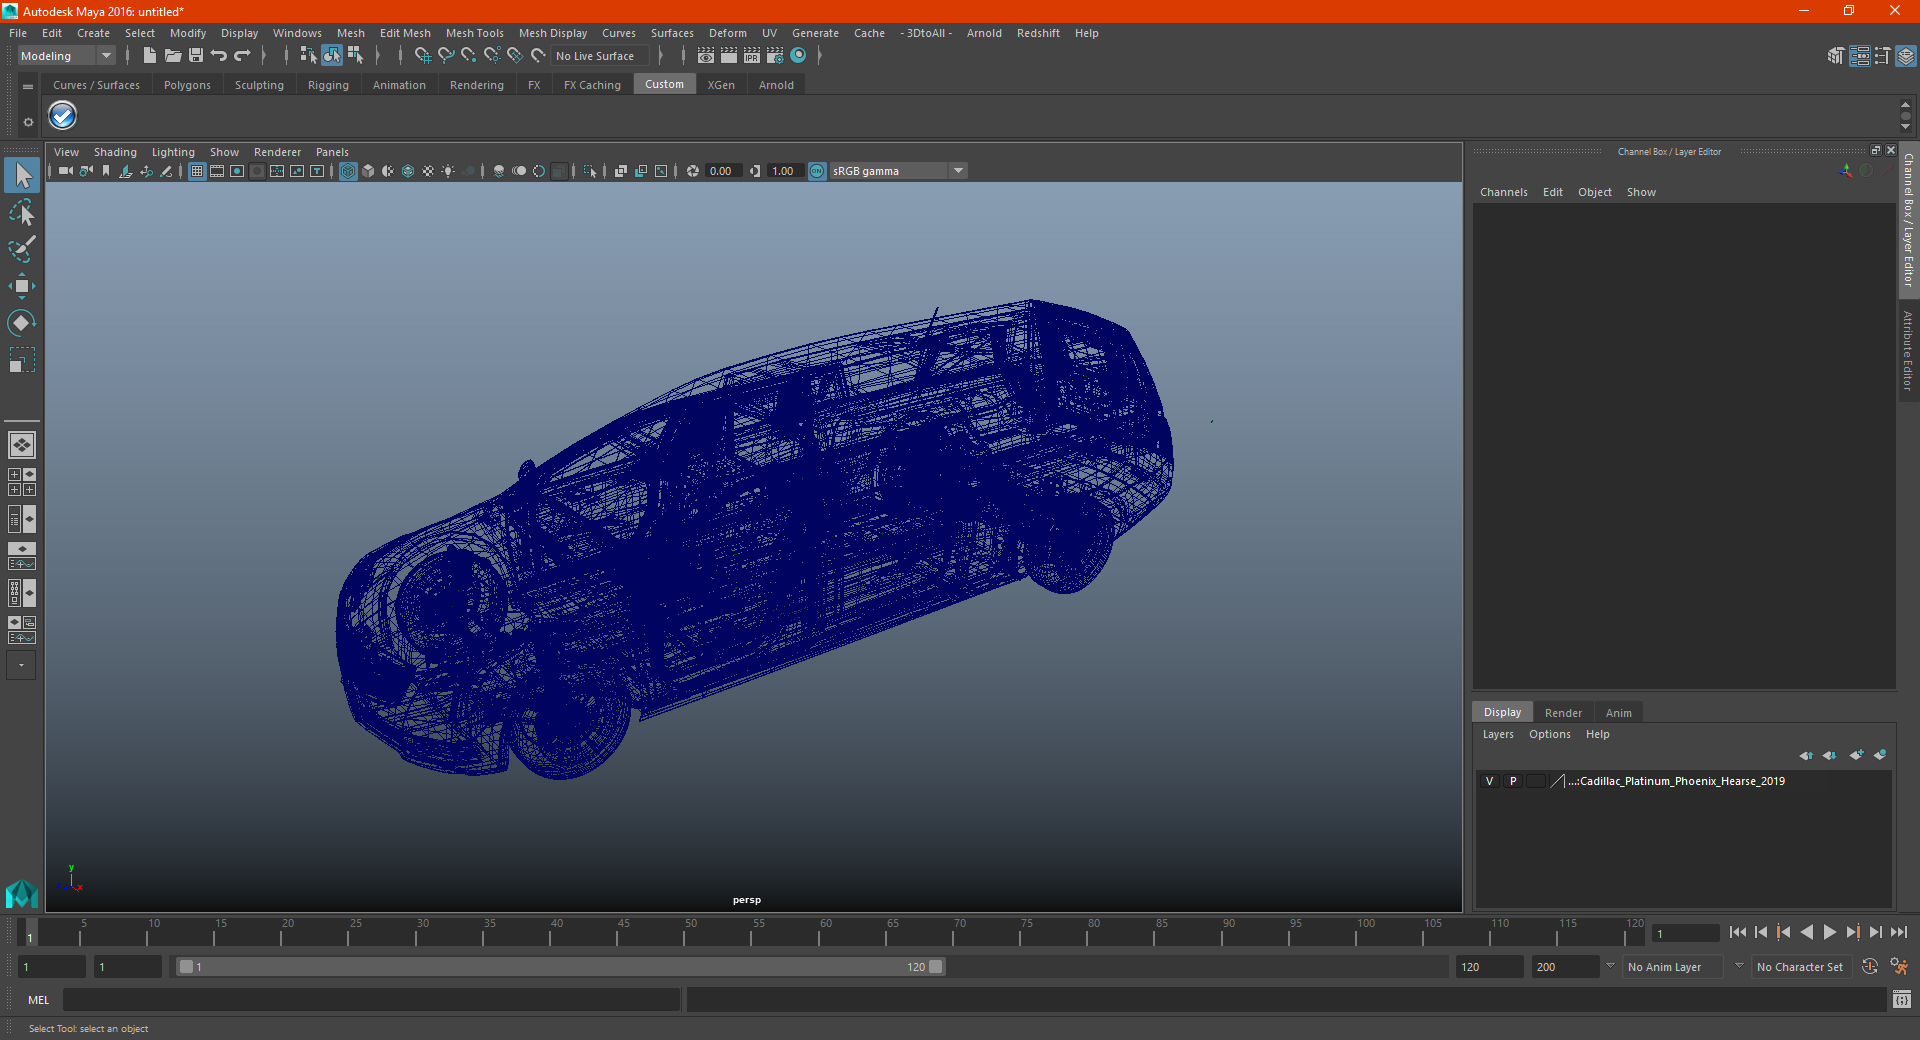Pick the Paint Selection tool
The width and height of the screenshot is (1920, 1040).
pos(22,249)
